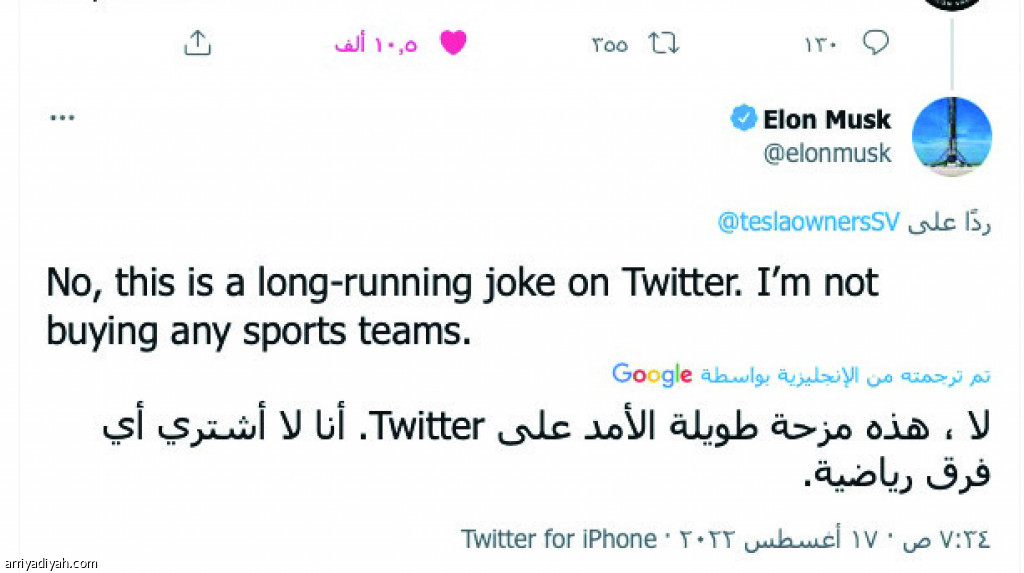This screenshot has width=1024, height=573.
Task: Select the Arabic translated tweet text
Action: pyautogui.click(x=546, y=450)
